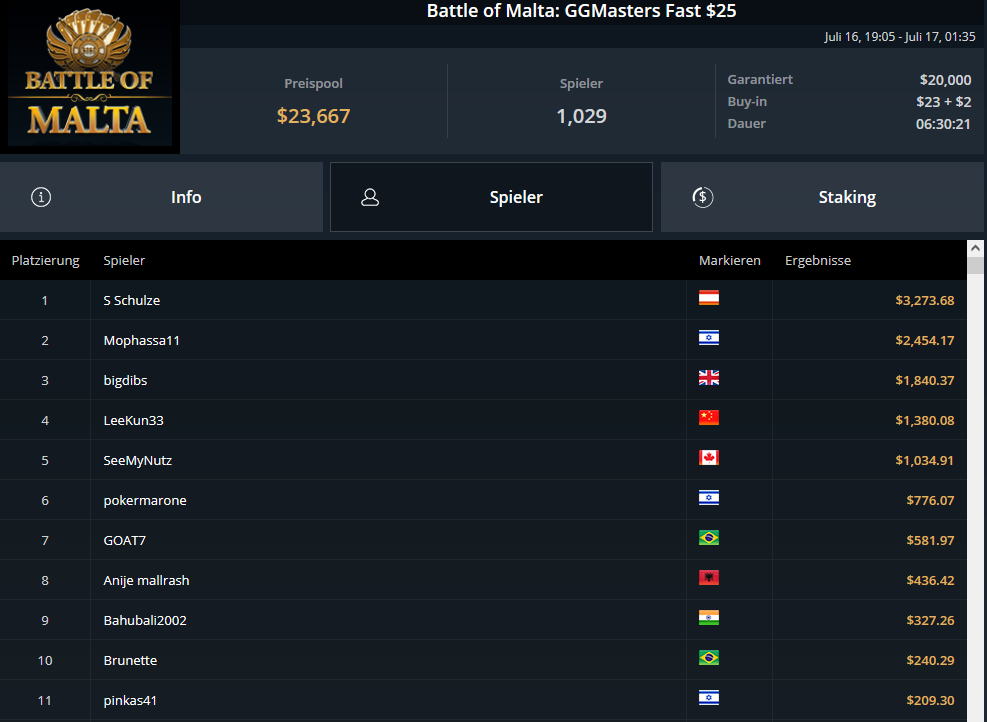Screen dimensions: 987x722
Task: Select player bigdibs
Action: tap(125, 380)
